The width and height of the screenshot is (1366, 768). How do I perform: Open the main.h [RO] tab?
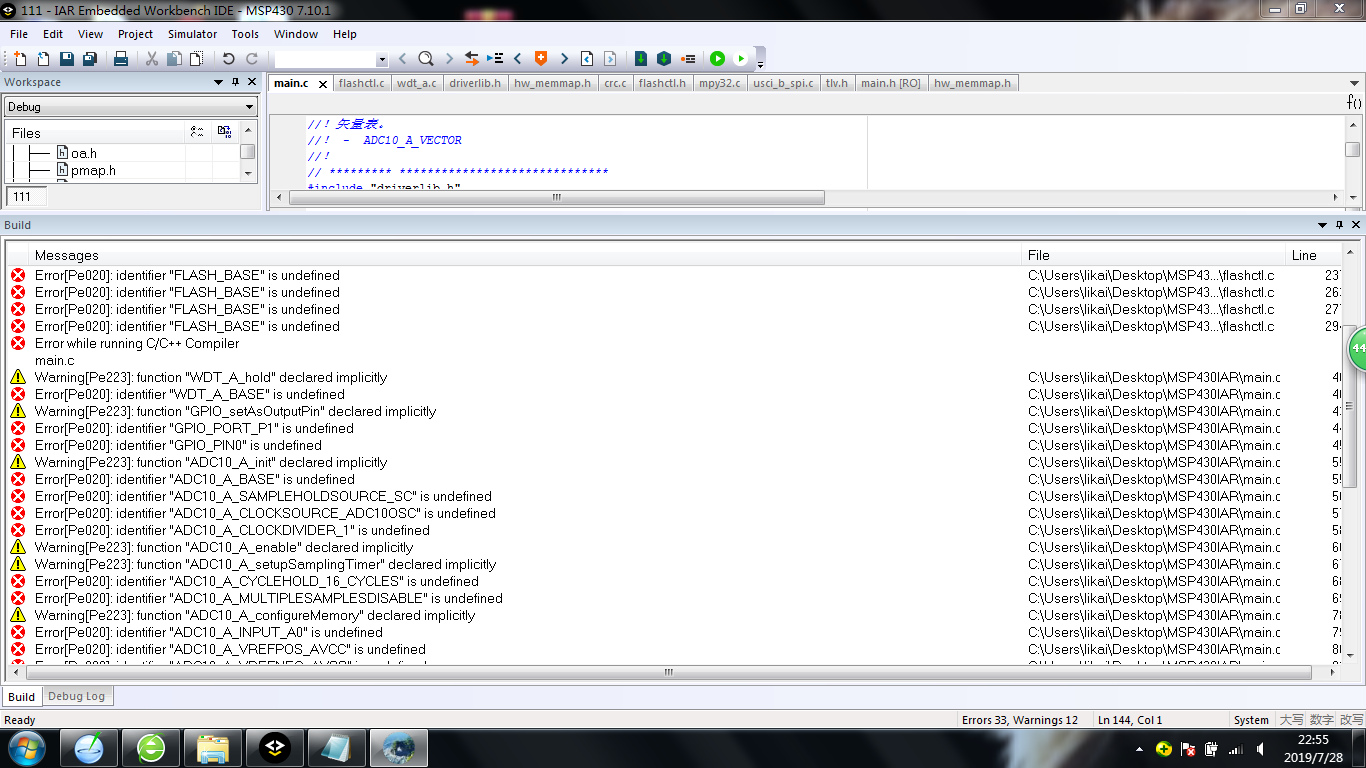[891, 83]
